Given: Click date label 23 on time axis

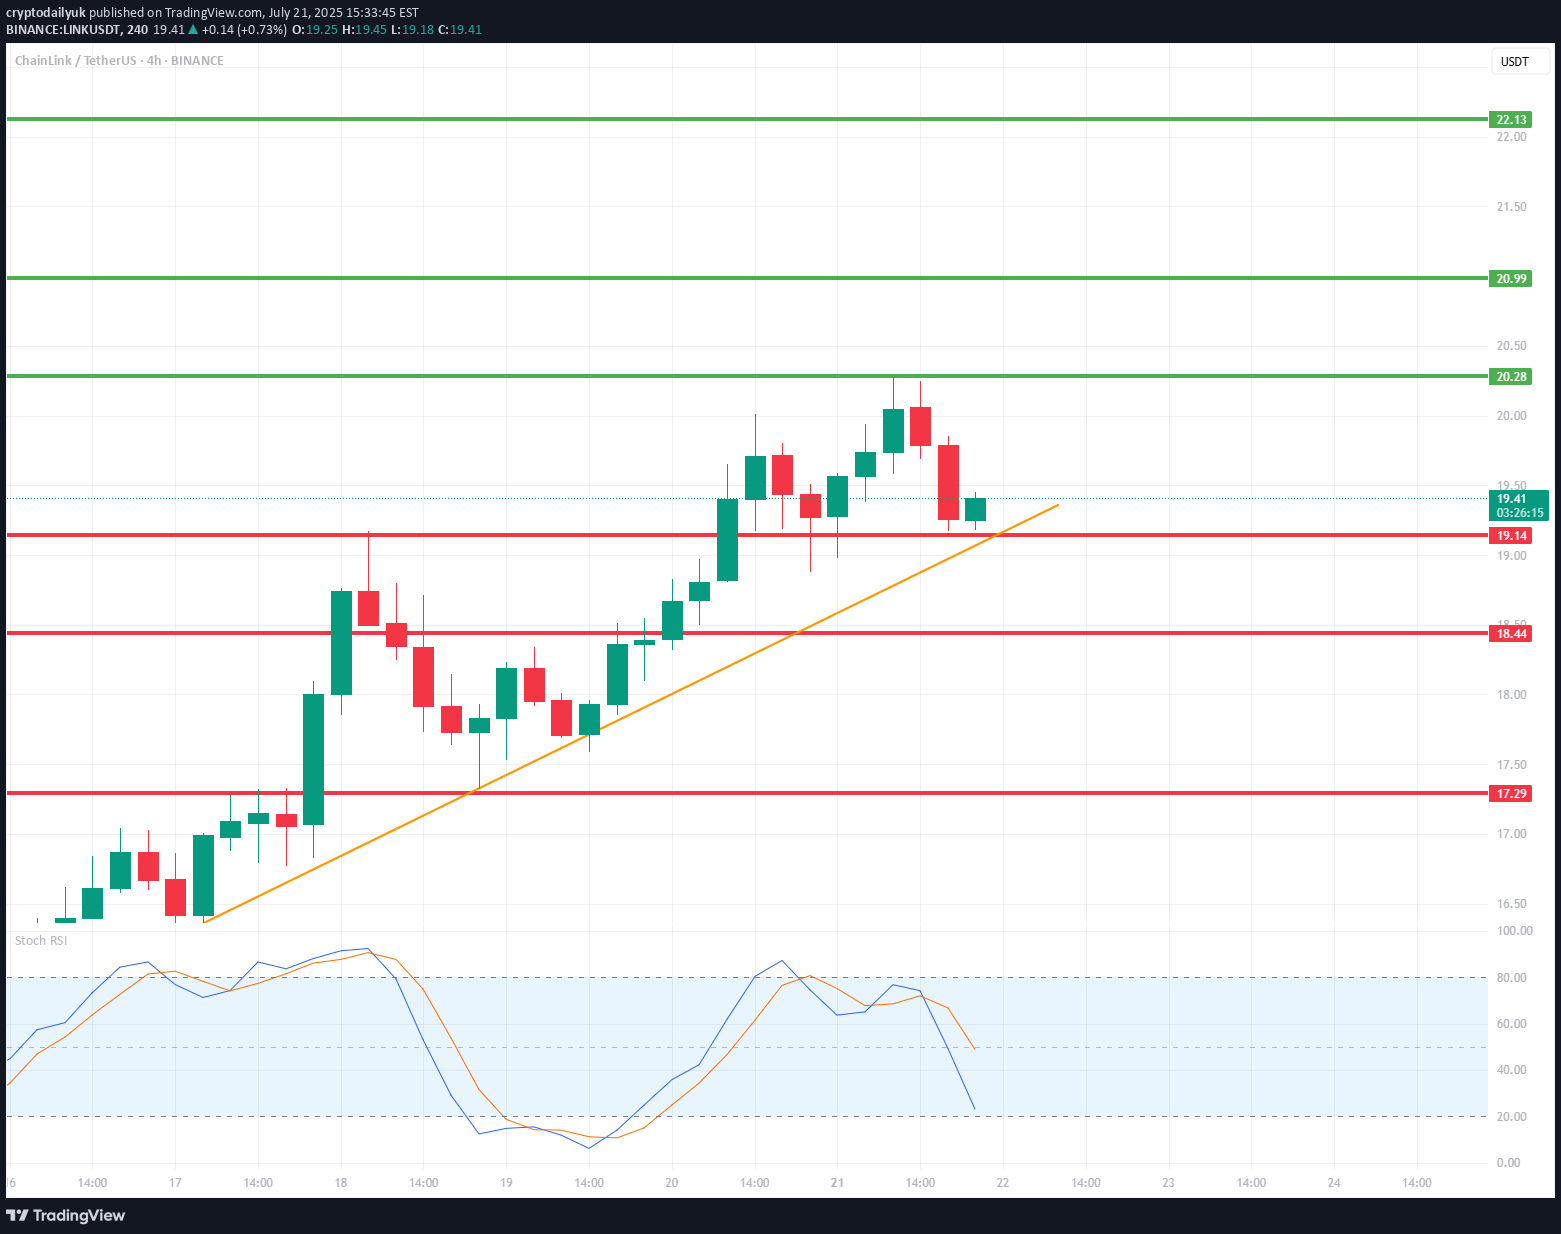Looking at the screenshot, I should tap(1168, 1183).
